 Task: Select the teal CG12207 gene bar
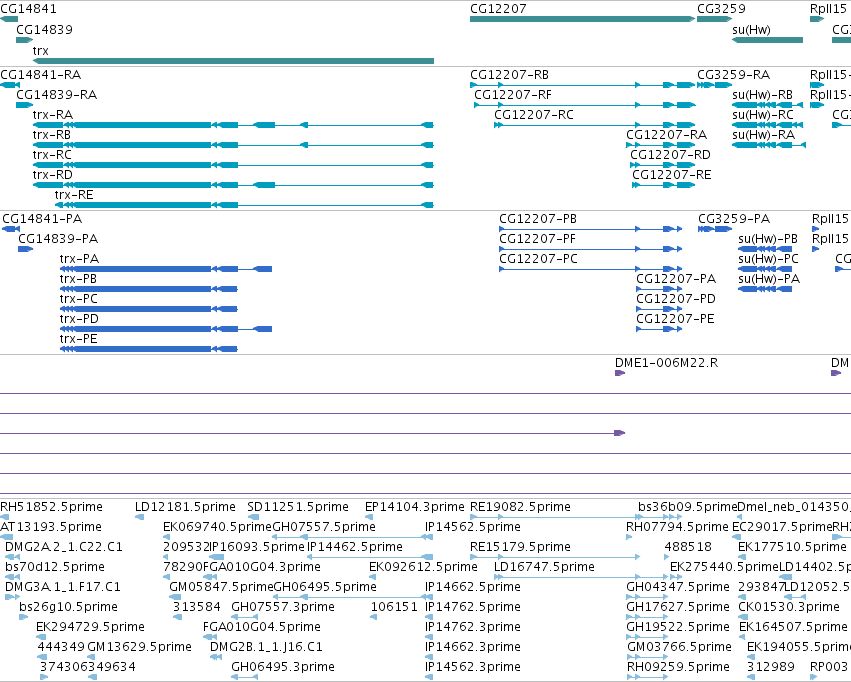click(582, 19)
